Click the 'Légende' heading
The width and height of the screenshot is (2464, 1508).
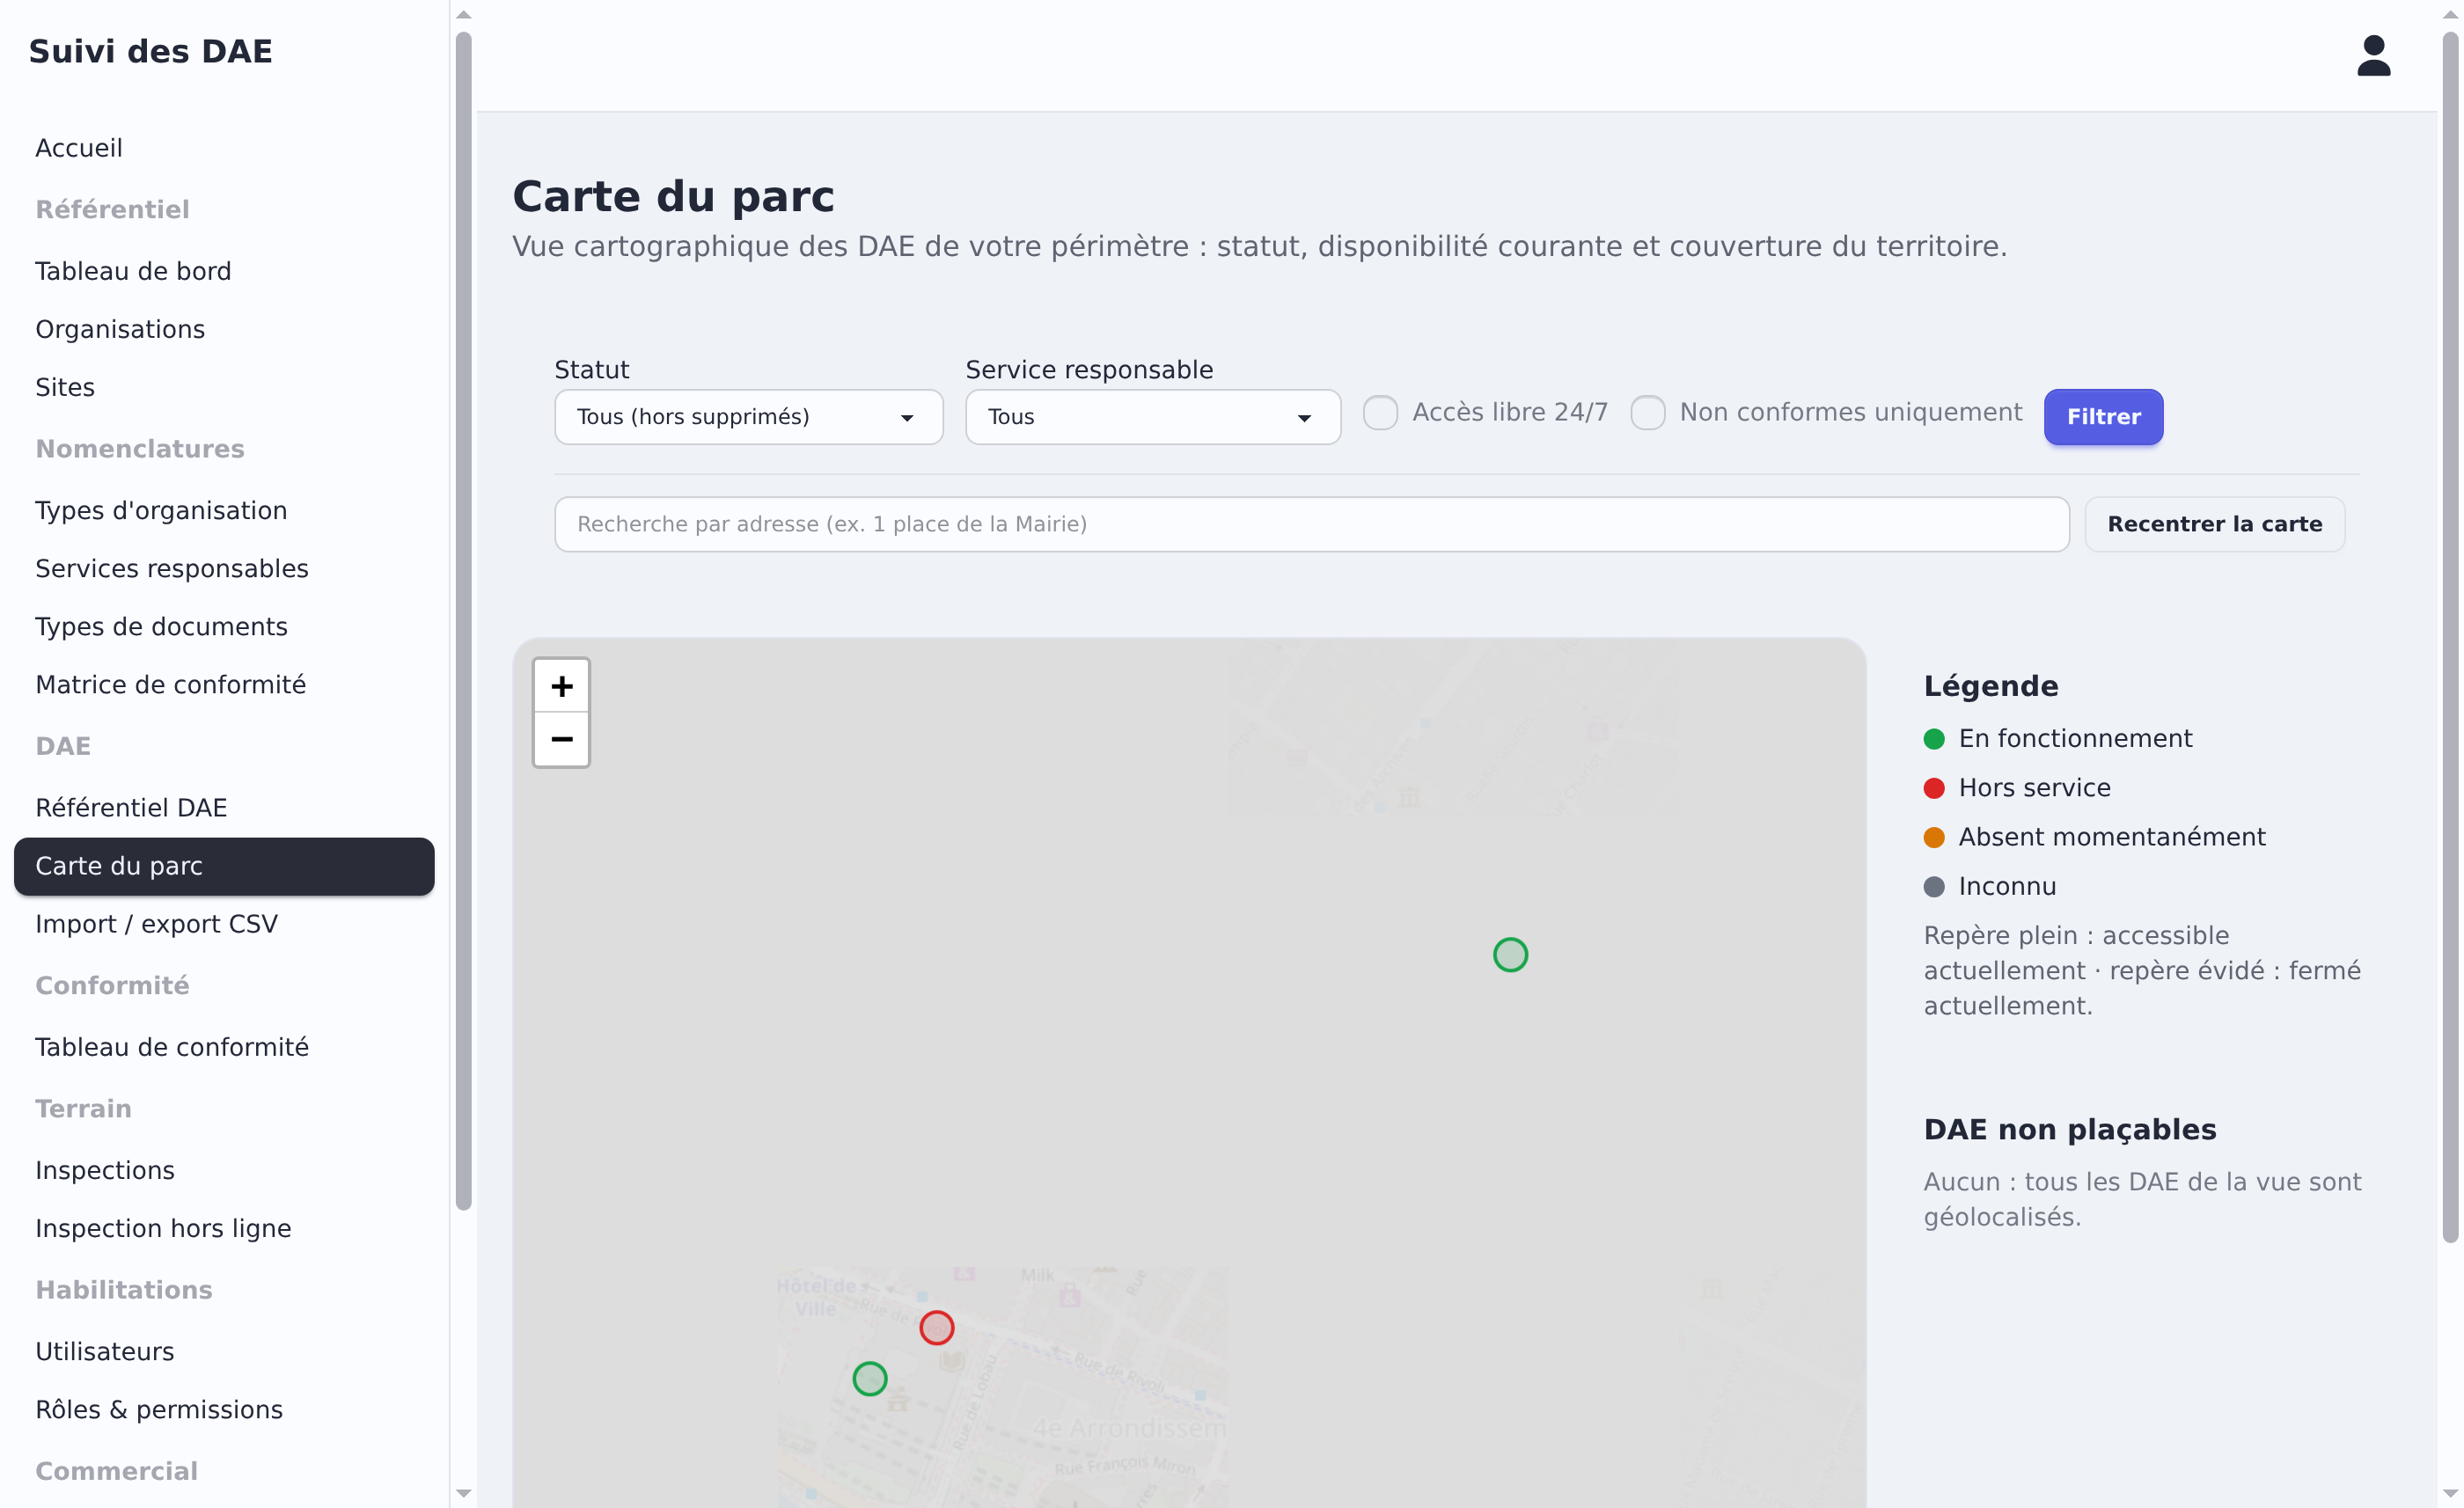[x=1990, y=686]
